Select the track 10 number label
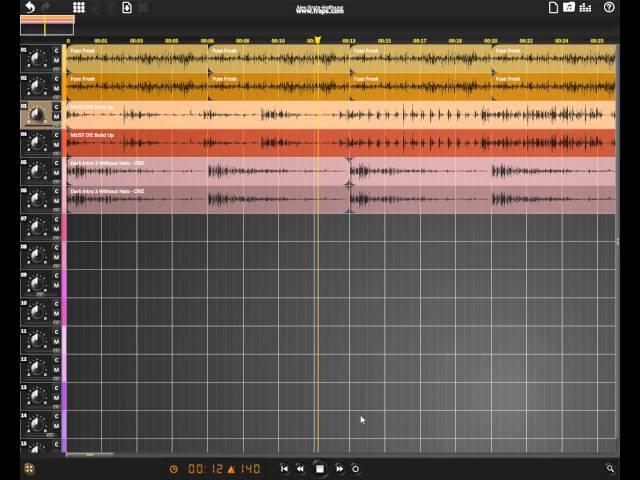The image size is (640, 480). [x=24, y=303]
